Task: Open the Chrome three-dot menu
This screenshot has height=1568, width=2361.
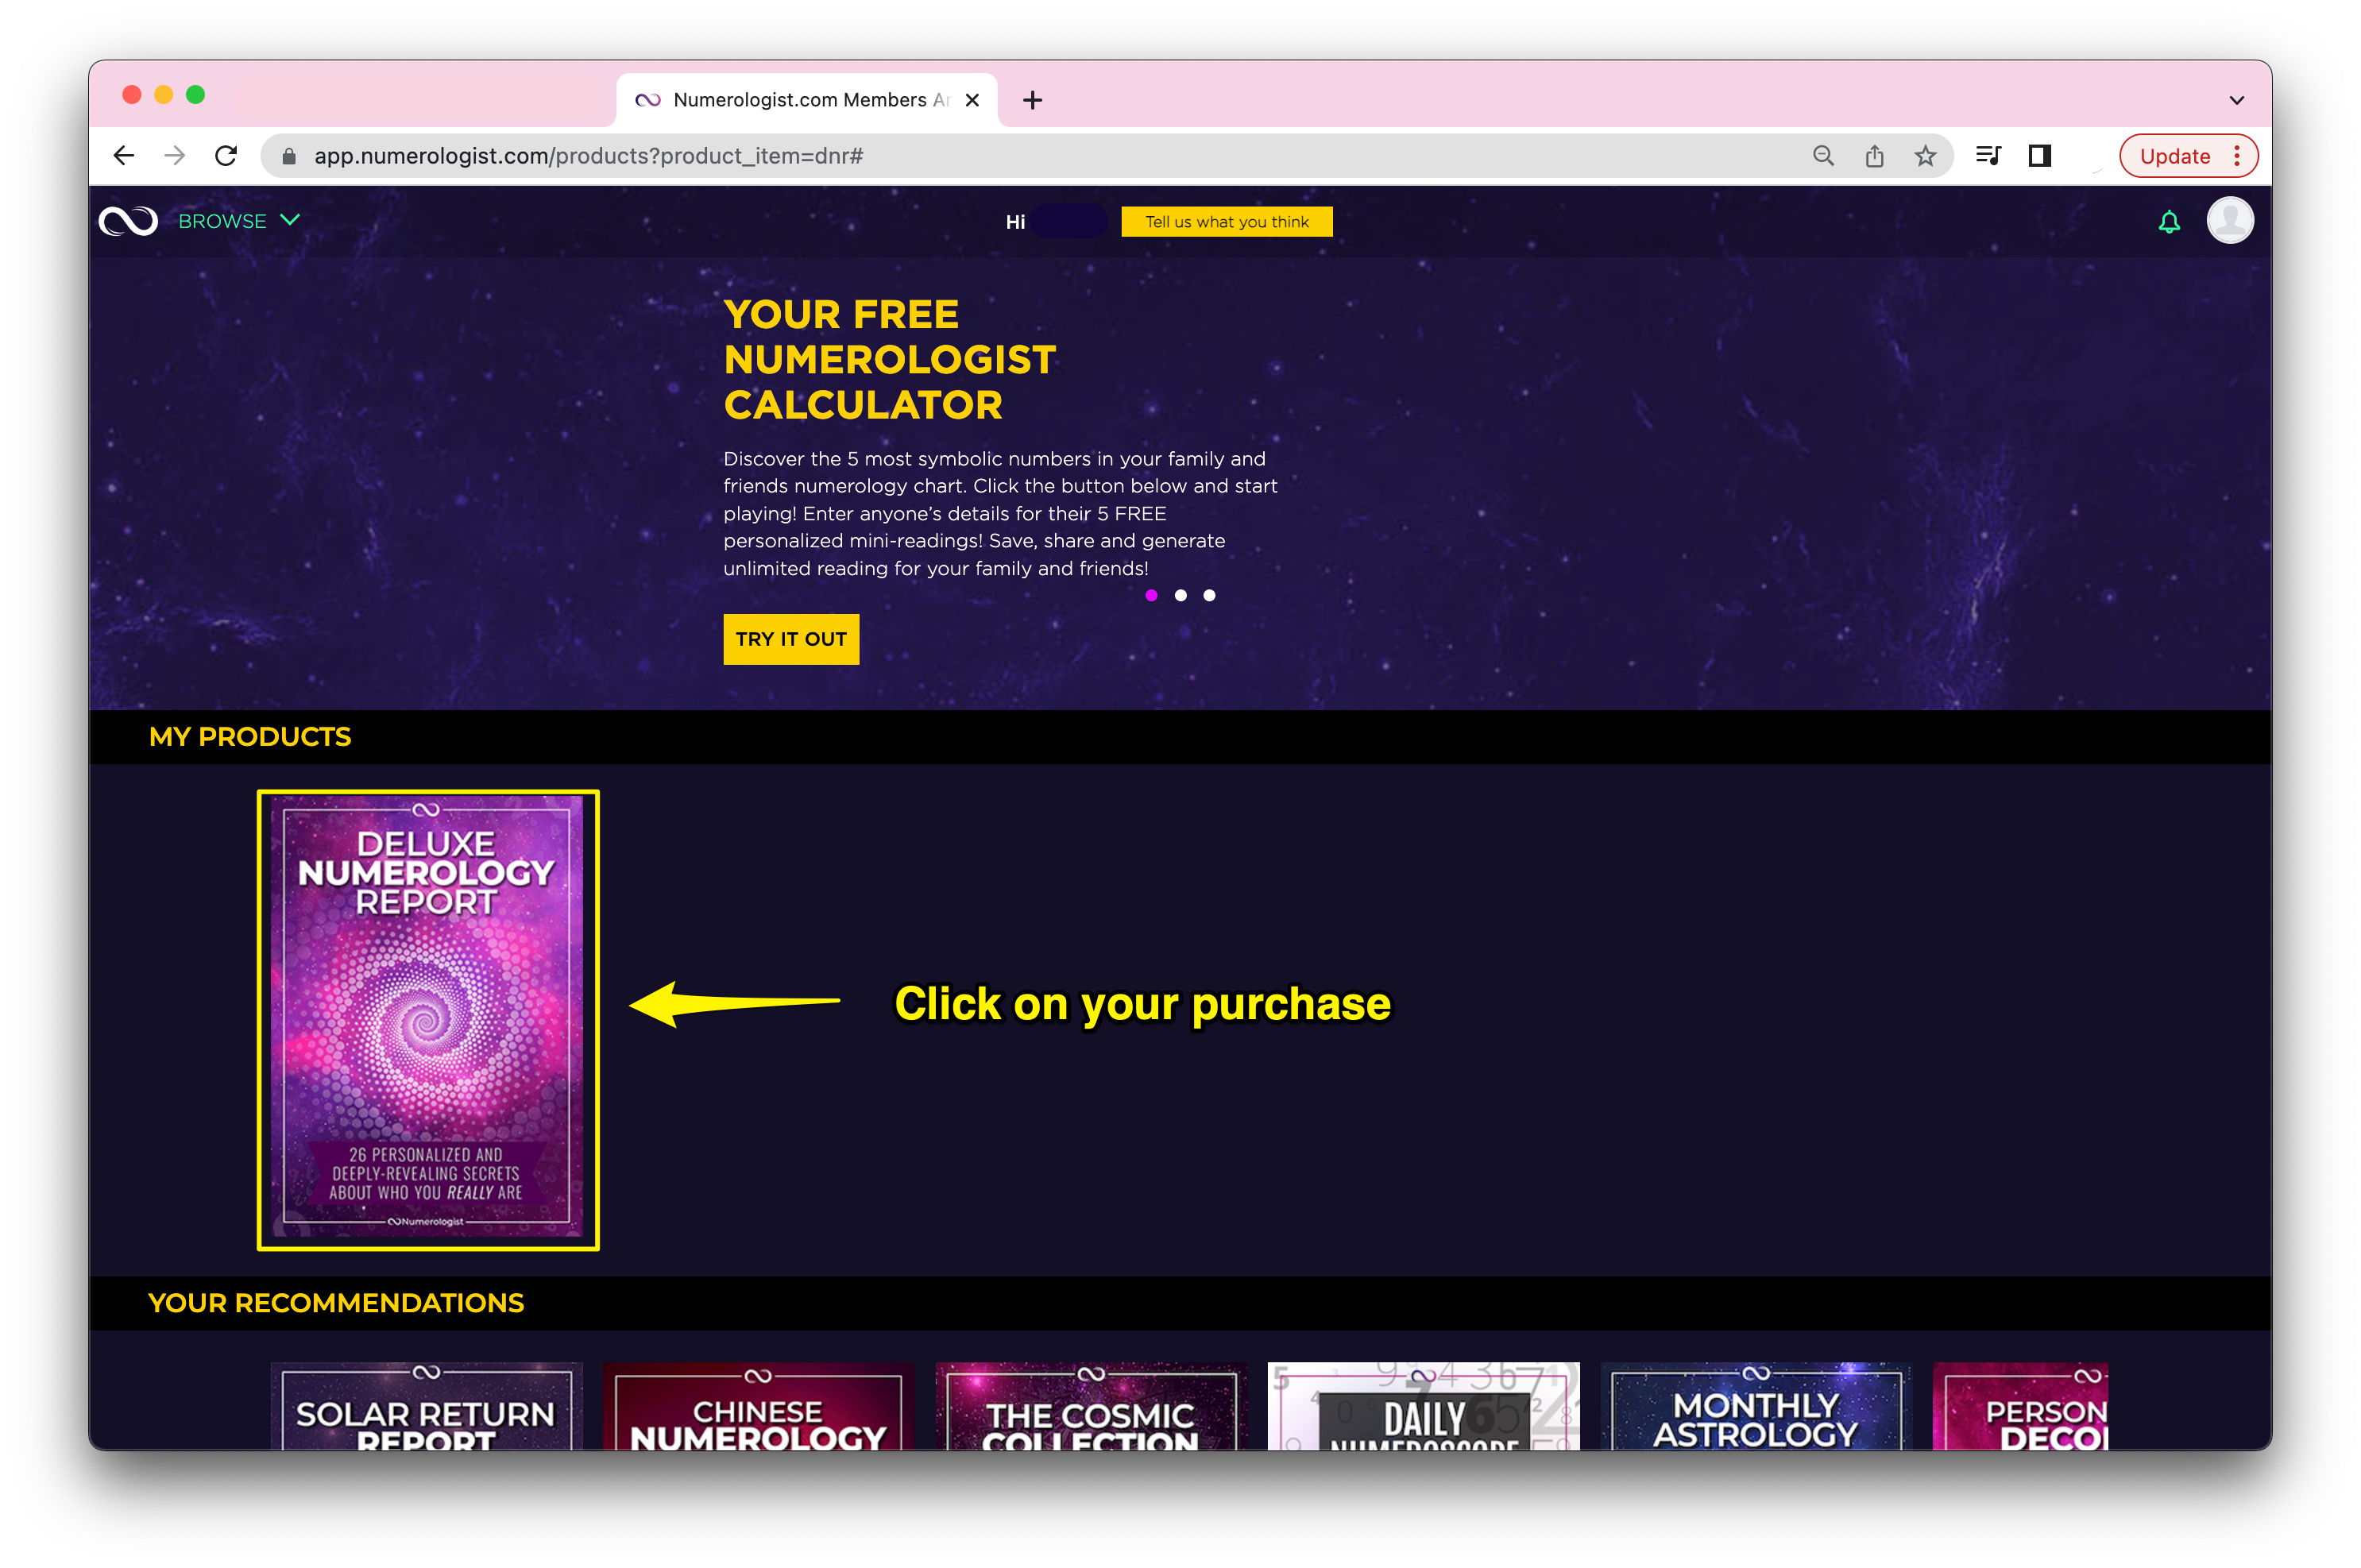Action: (2237, 156)
